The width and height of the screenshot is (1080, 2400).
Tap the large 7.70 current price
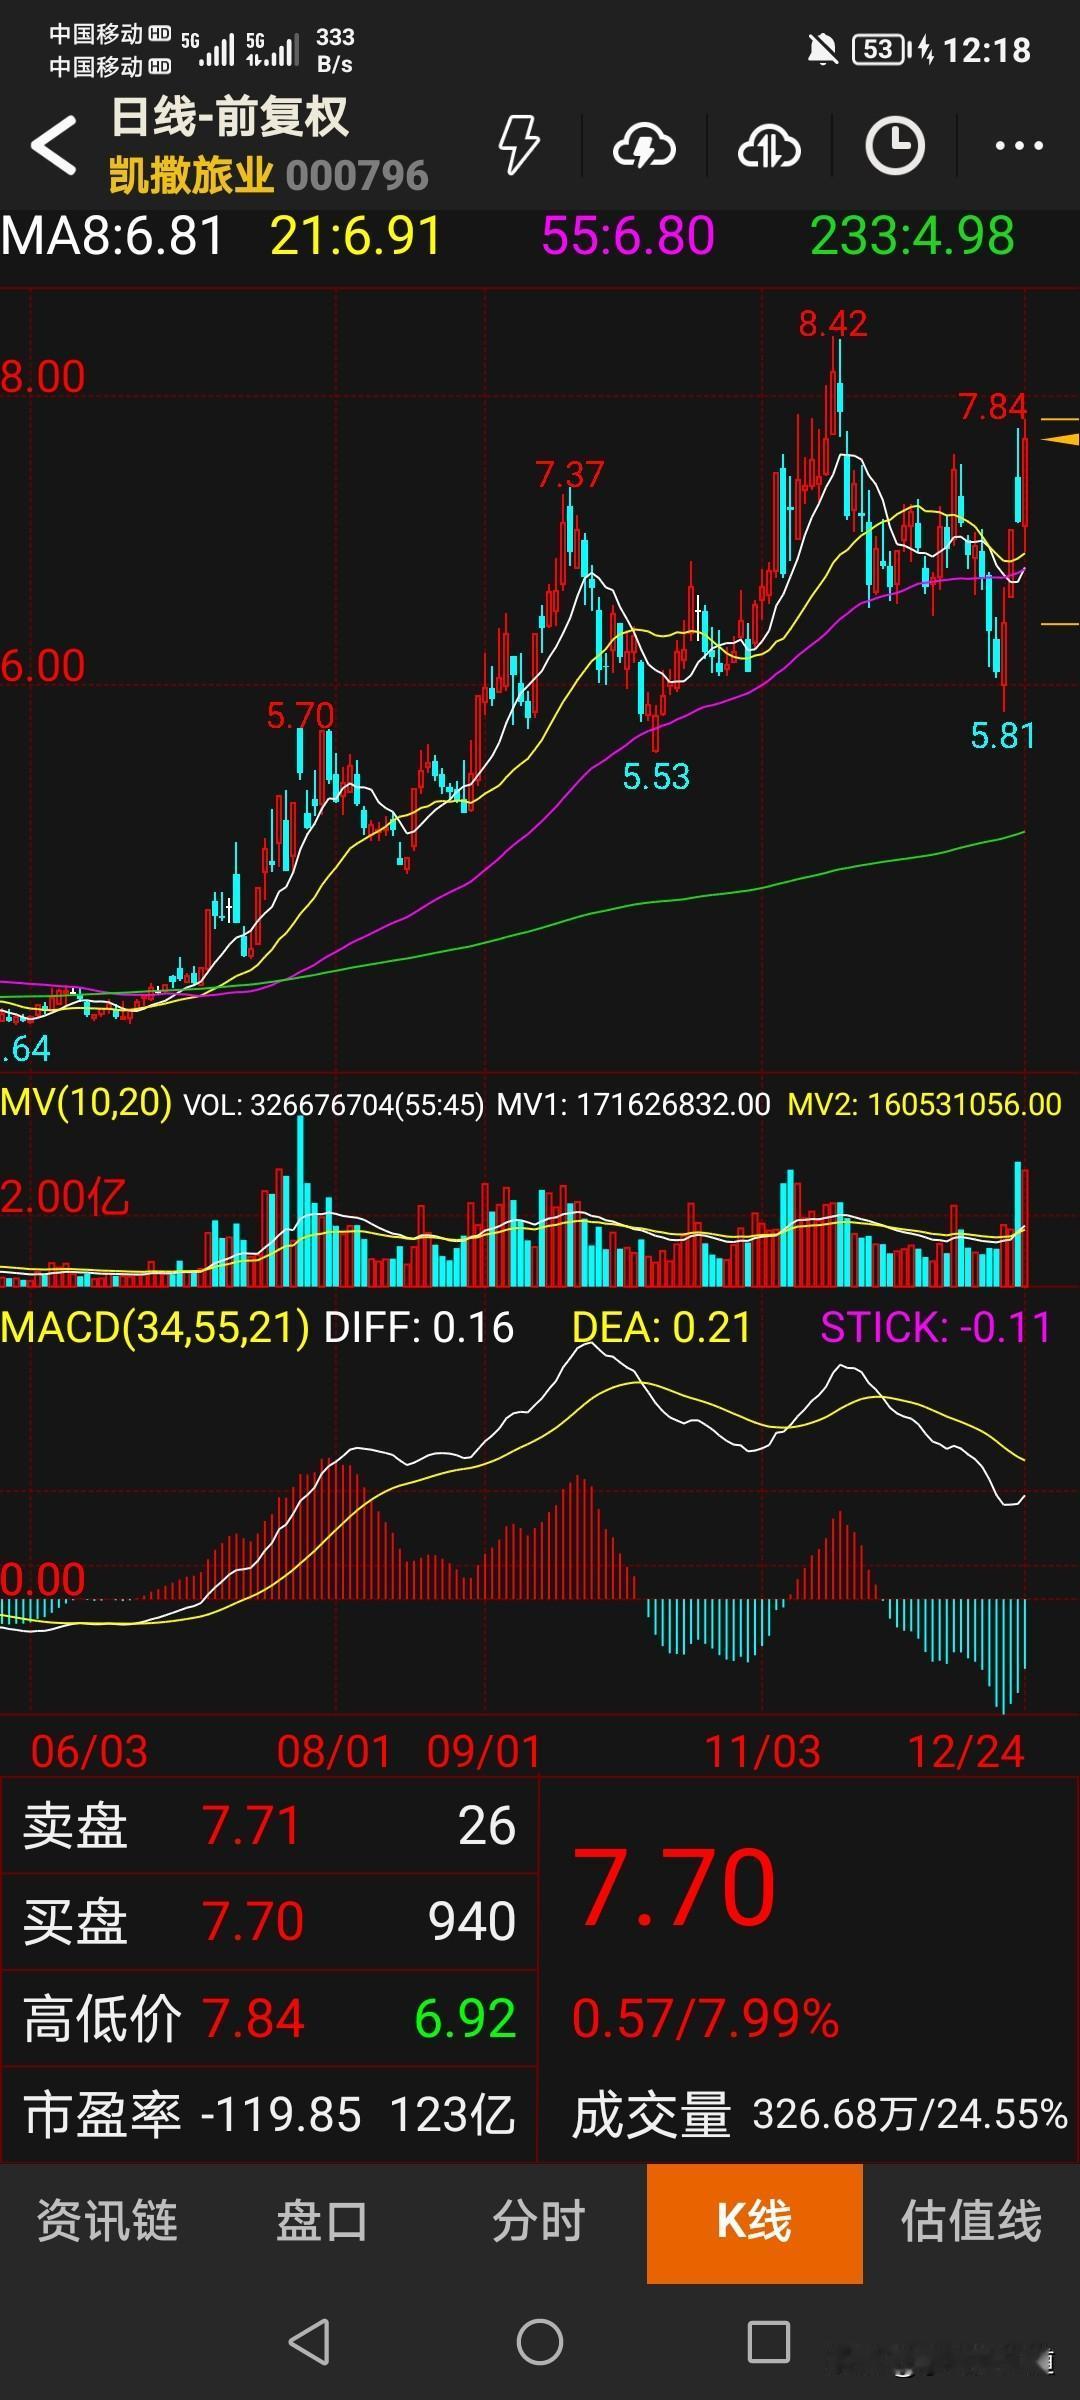coord(674,1888)
